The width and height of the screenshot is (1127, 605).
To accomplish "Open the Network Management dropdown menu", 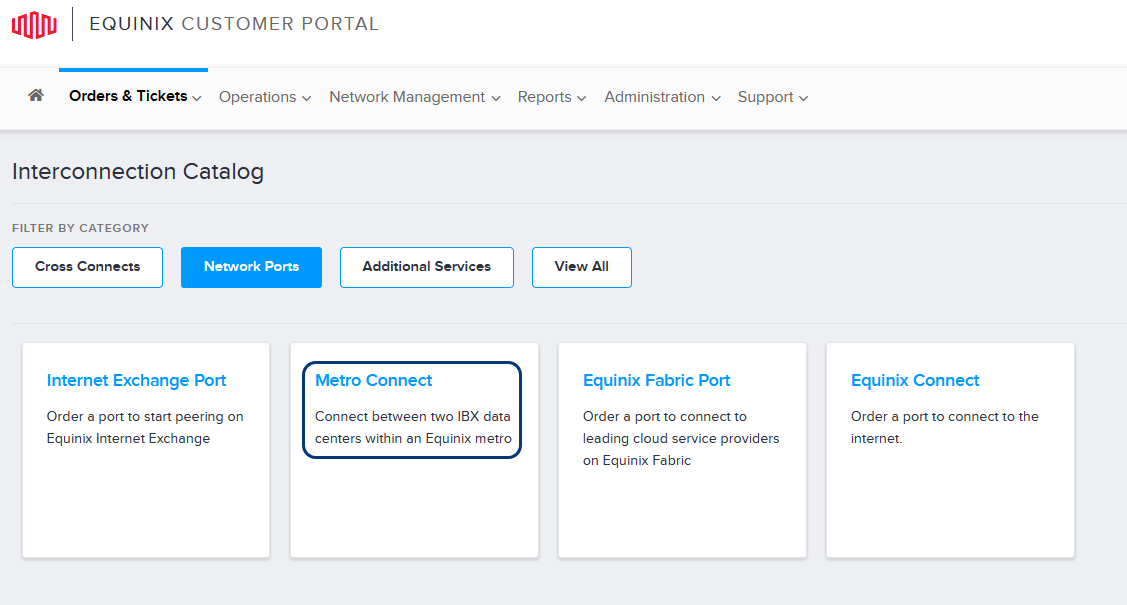I will pos(415,97).
